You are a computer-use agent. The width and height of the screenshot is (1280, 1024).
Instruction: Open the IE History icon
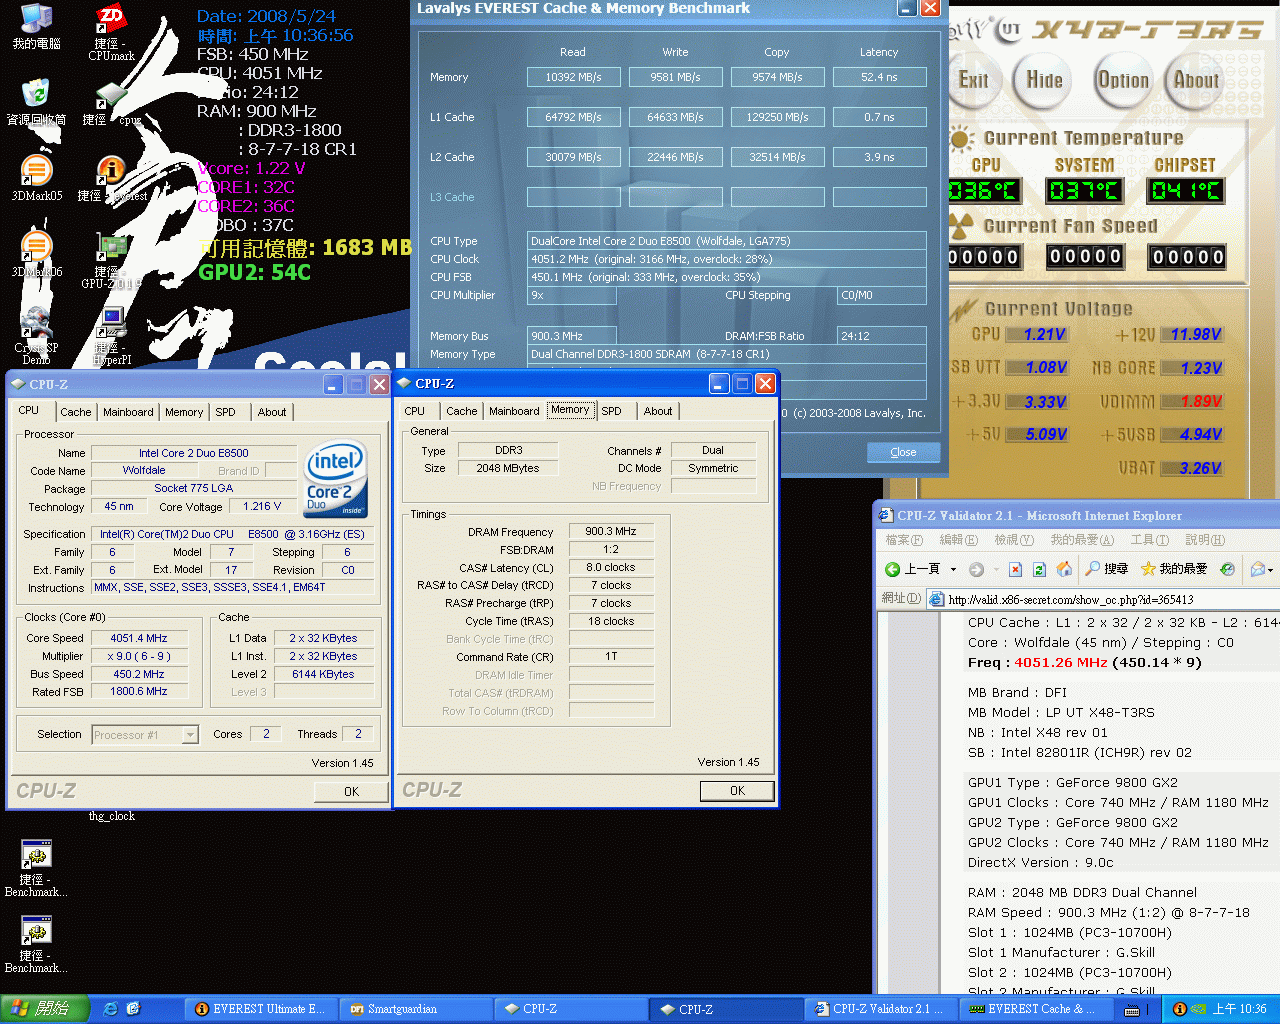coord(1227,569)
